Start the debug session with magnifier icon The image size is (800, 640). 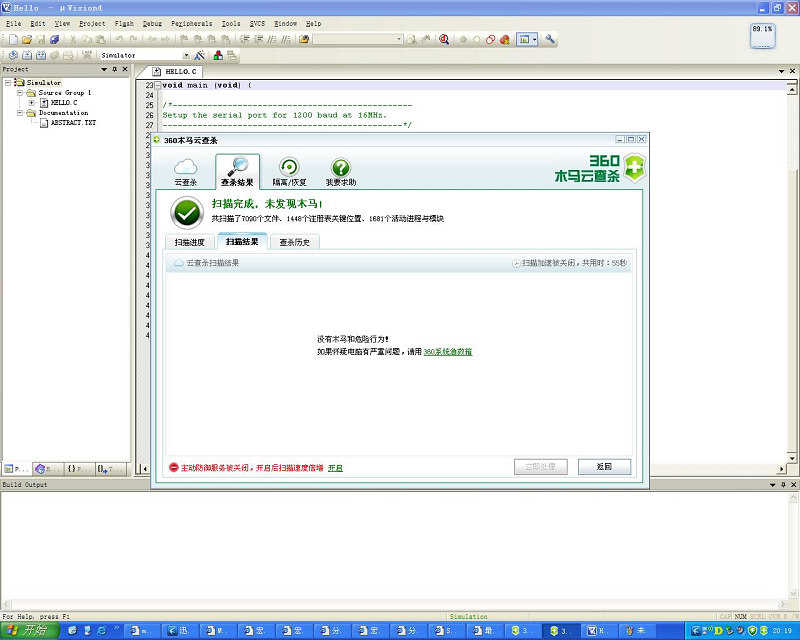[444, 39]
